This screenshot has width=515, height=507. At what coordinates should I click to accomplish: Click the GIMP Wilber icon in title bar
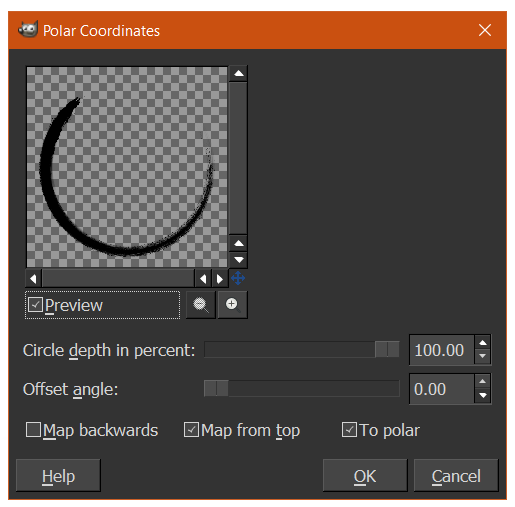28,30
